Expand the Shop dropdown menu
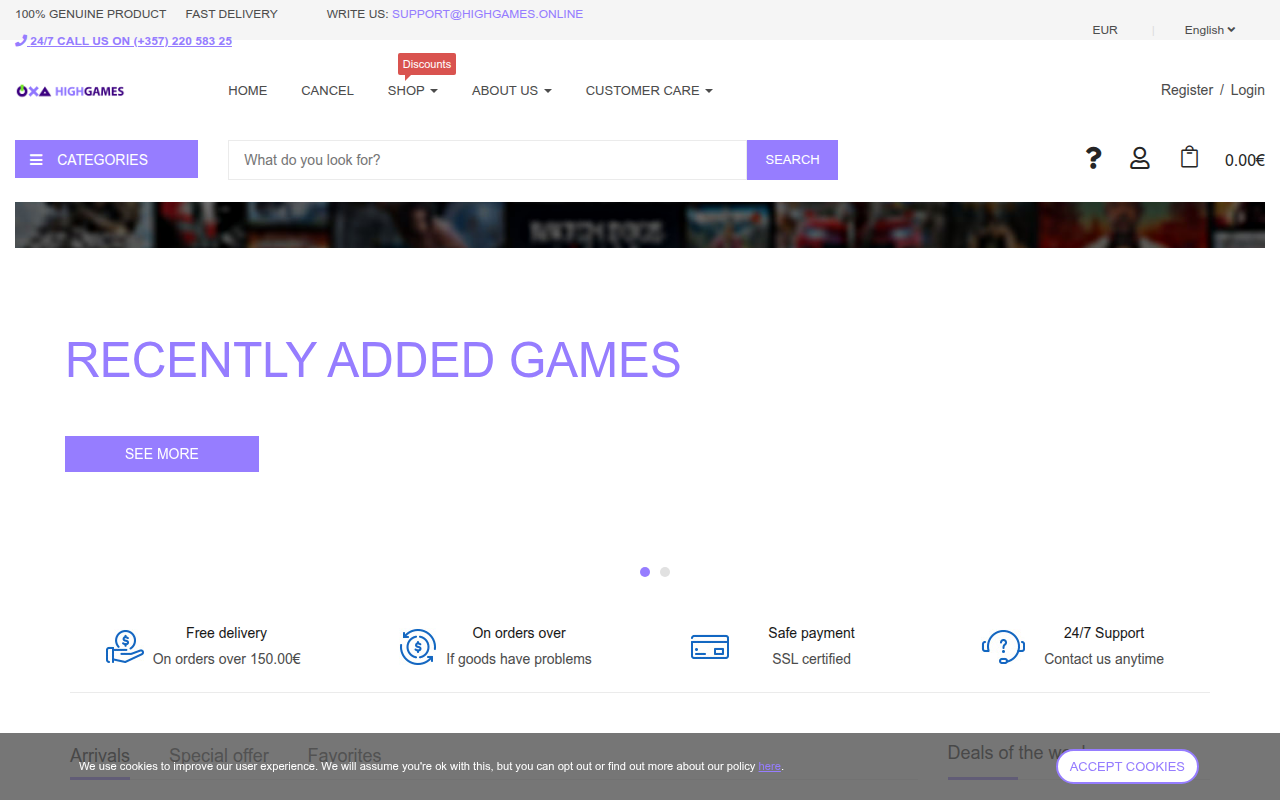 coord(413,90)
